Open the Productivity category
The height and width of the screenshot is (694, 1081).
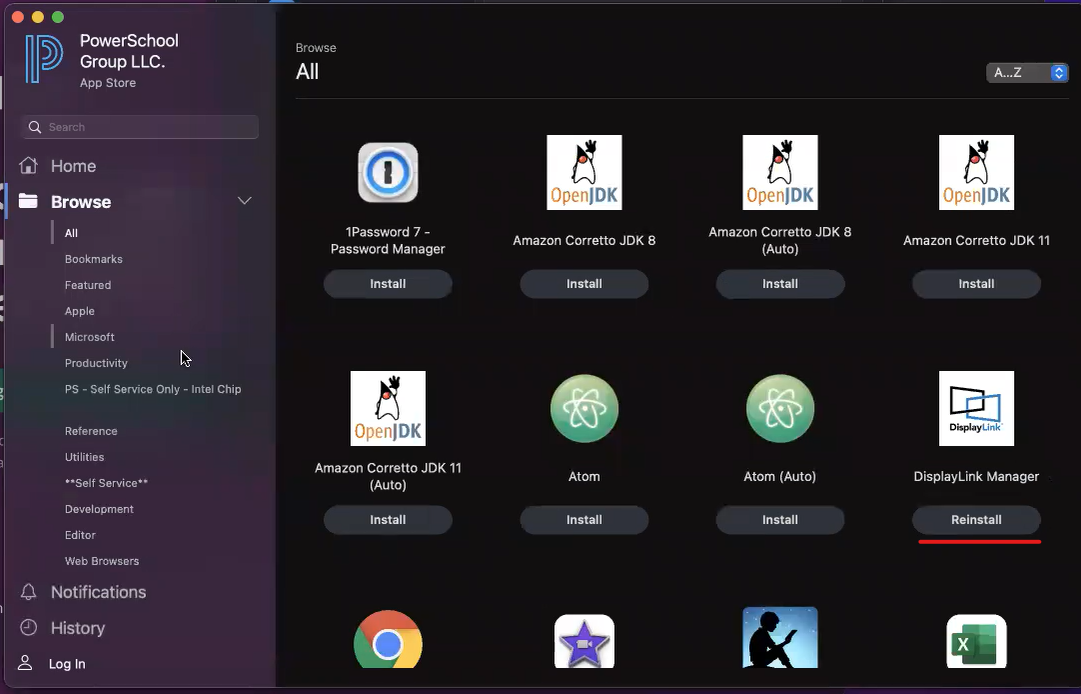pos(96,363)
